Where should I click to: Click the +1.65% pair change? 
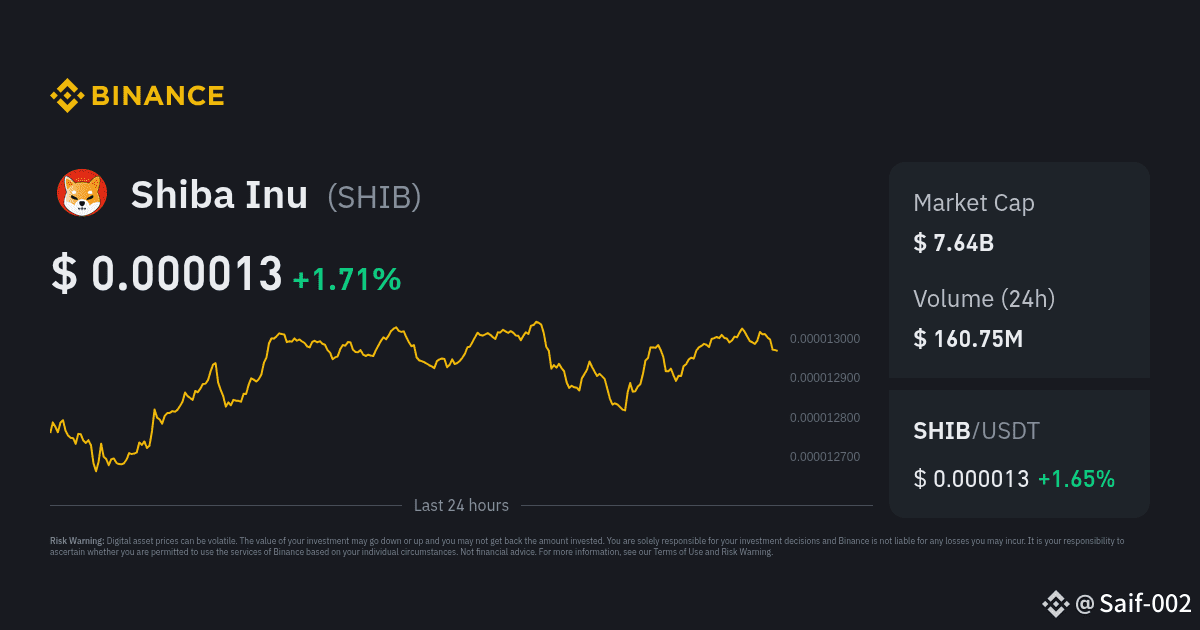coord(1076,479)
